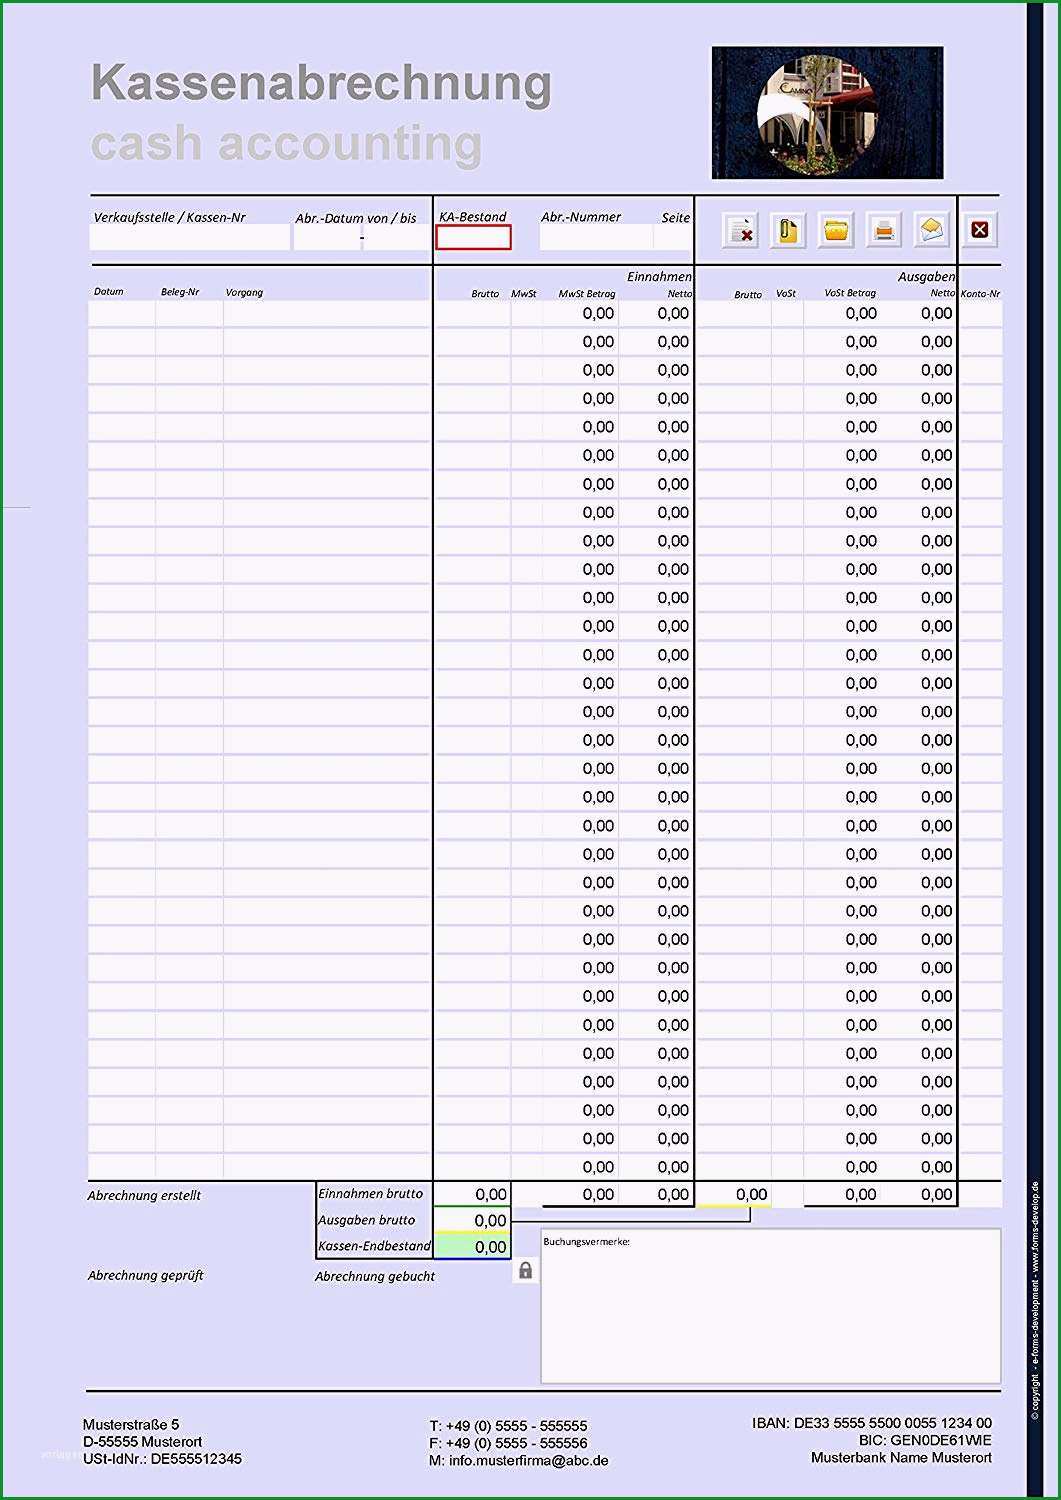Click the Abr.-Nummer input field
1061x1500 pixels.
pos(596,237)
